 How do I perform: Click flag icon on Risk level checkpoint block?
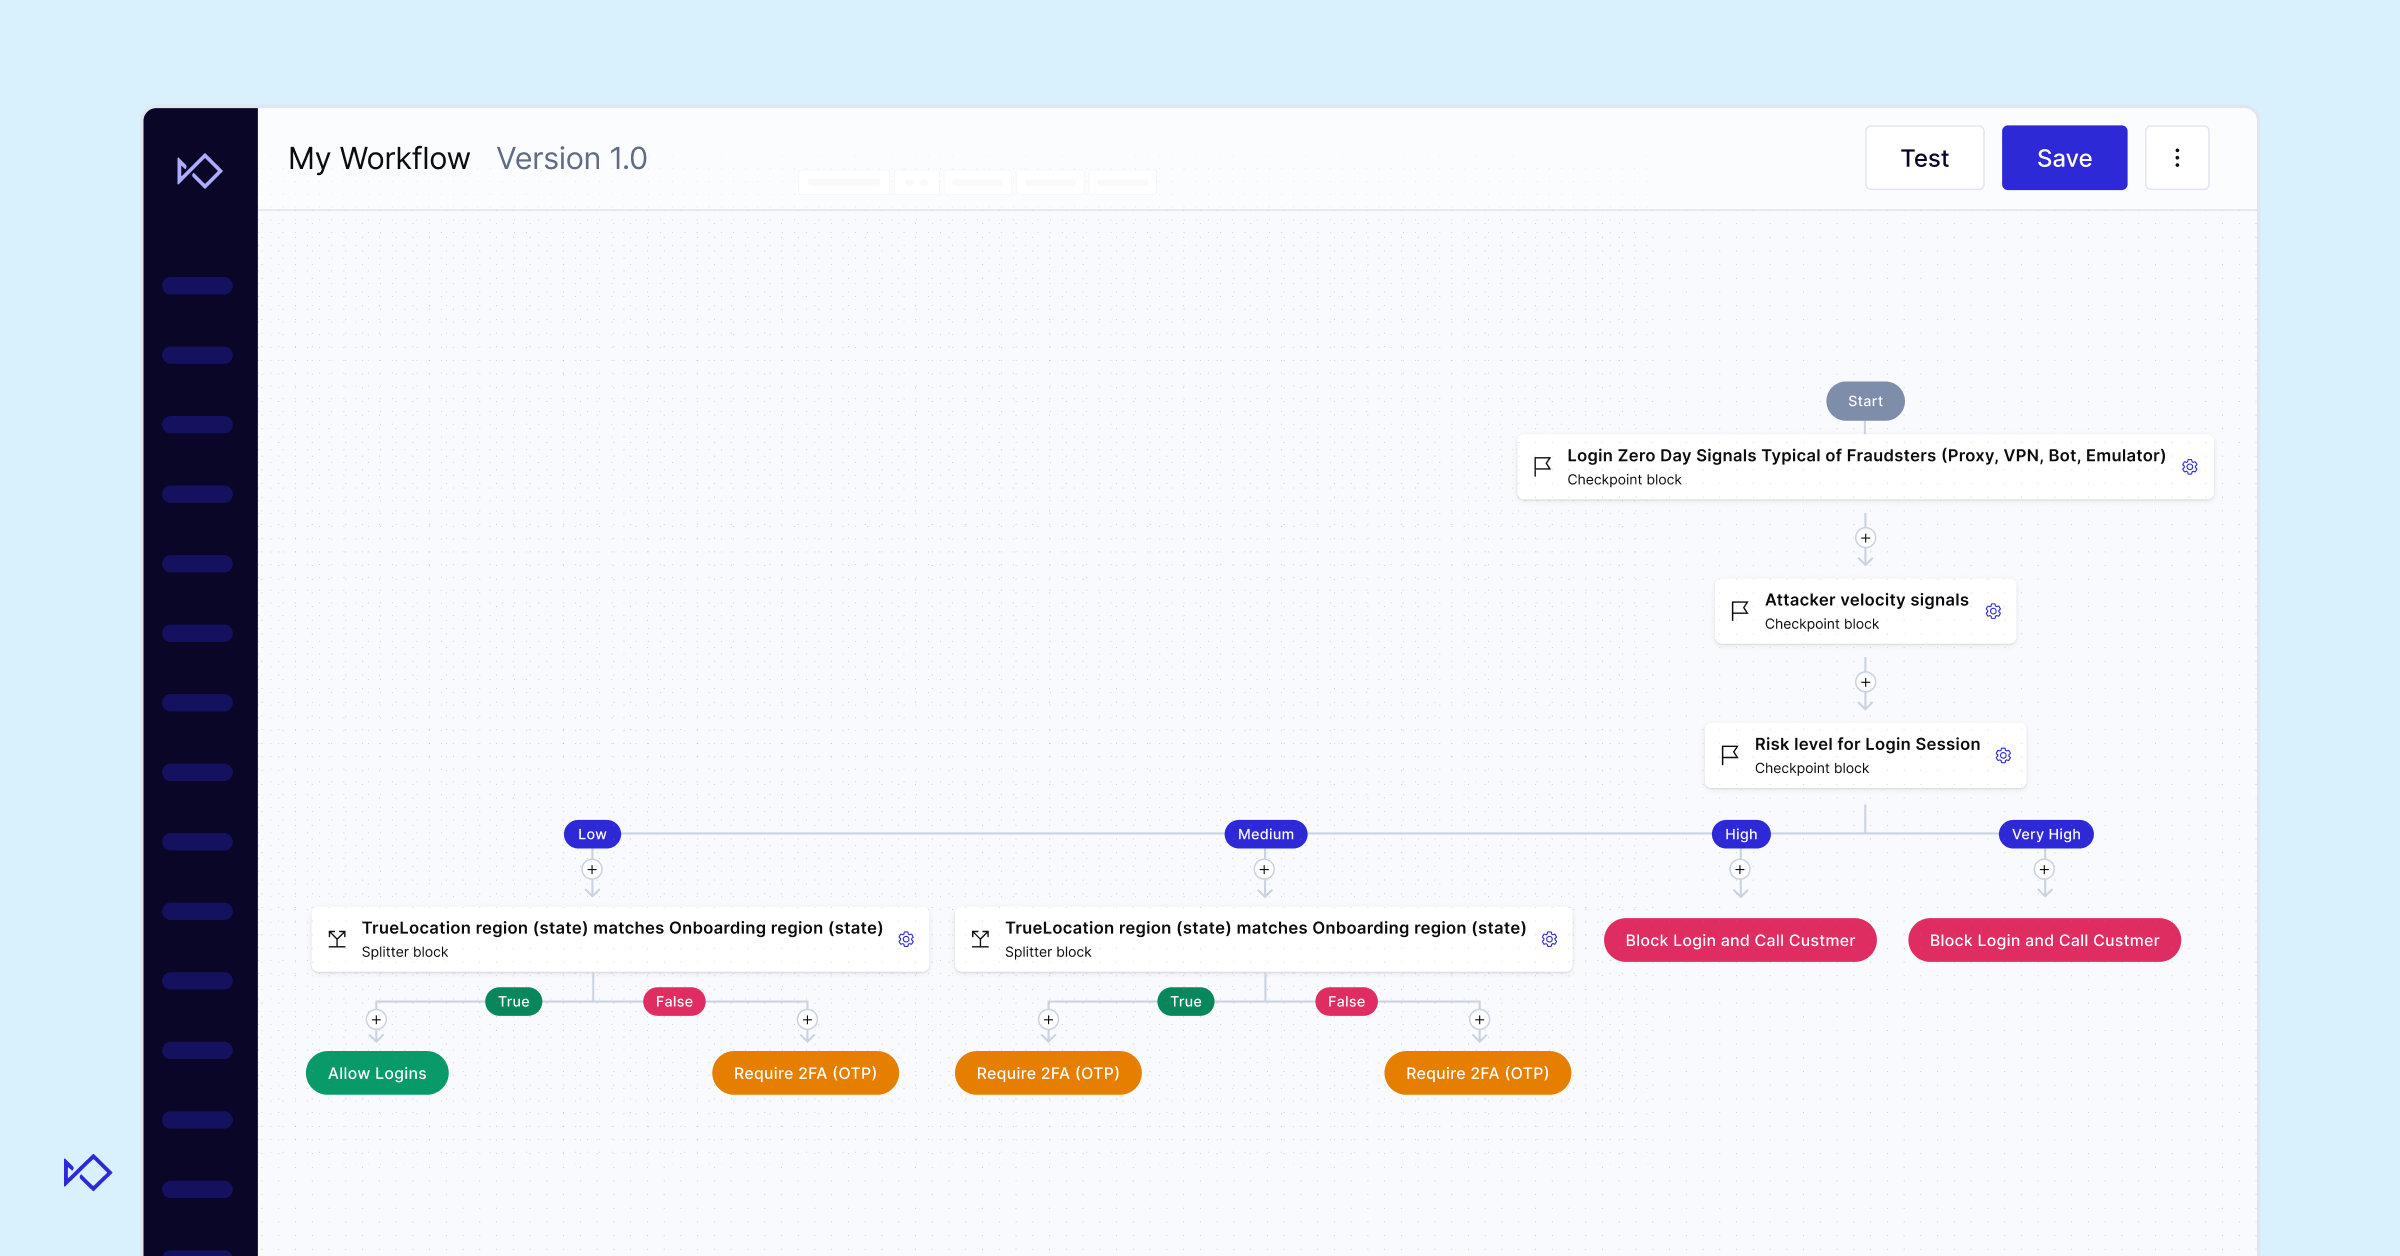pyautogui.click(x=1730, y=755)
